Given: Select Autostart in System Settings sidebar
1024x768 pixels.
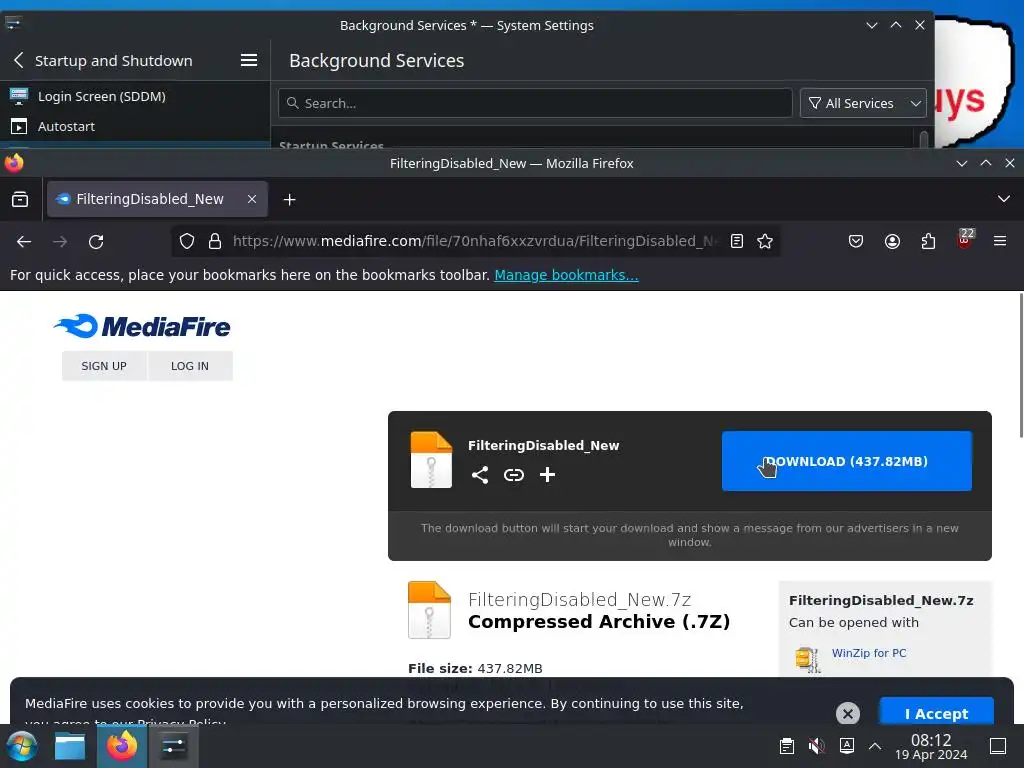Looking at the screenshot, I should click(x=135, y=126).
